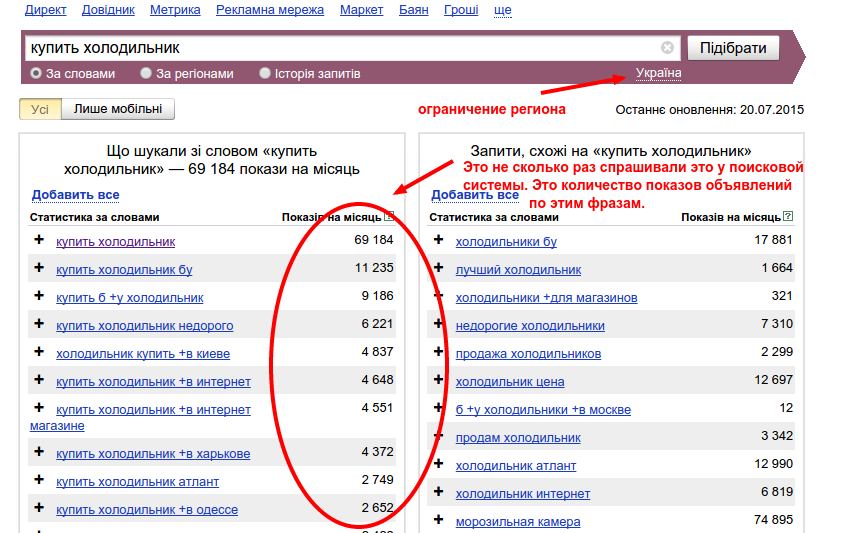This screenshot has height=533, width=865.
Task: Click plus icon next to «холодильники бу»
Action: click(x=438, y=240)
